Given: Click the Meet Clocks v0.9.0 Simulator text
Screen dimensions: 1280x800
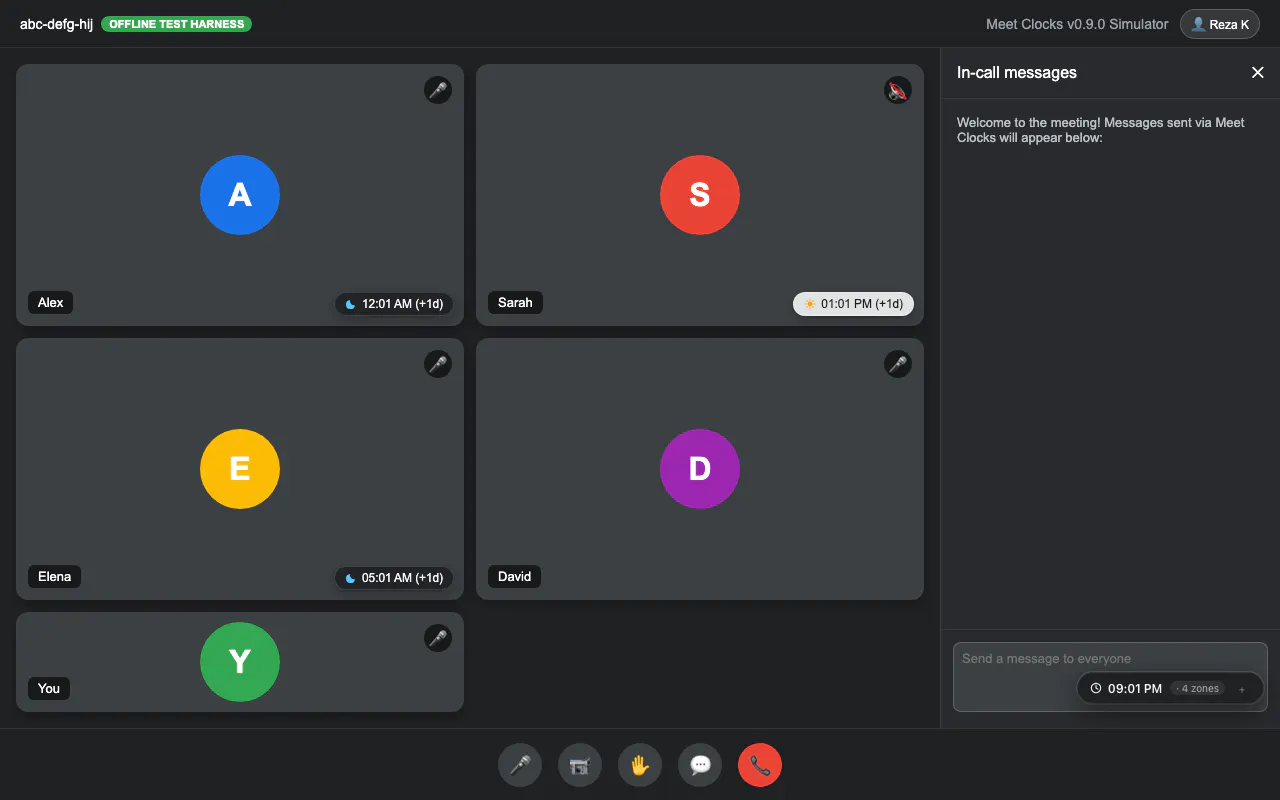Looking at the screenshot, I should point(1077,24).
